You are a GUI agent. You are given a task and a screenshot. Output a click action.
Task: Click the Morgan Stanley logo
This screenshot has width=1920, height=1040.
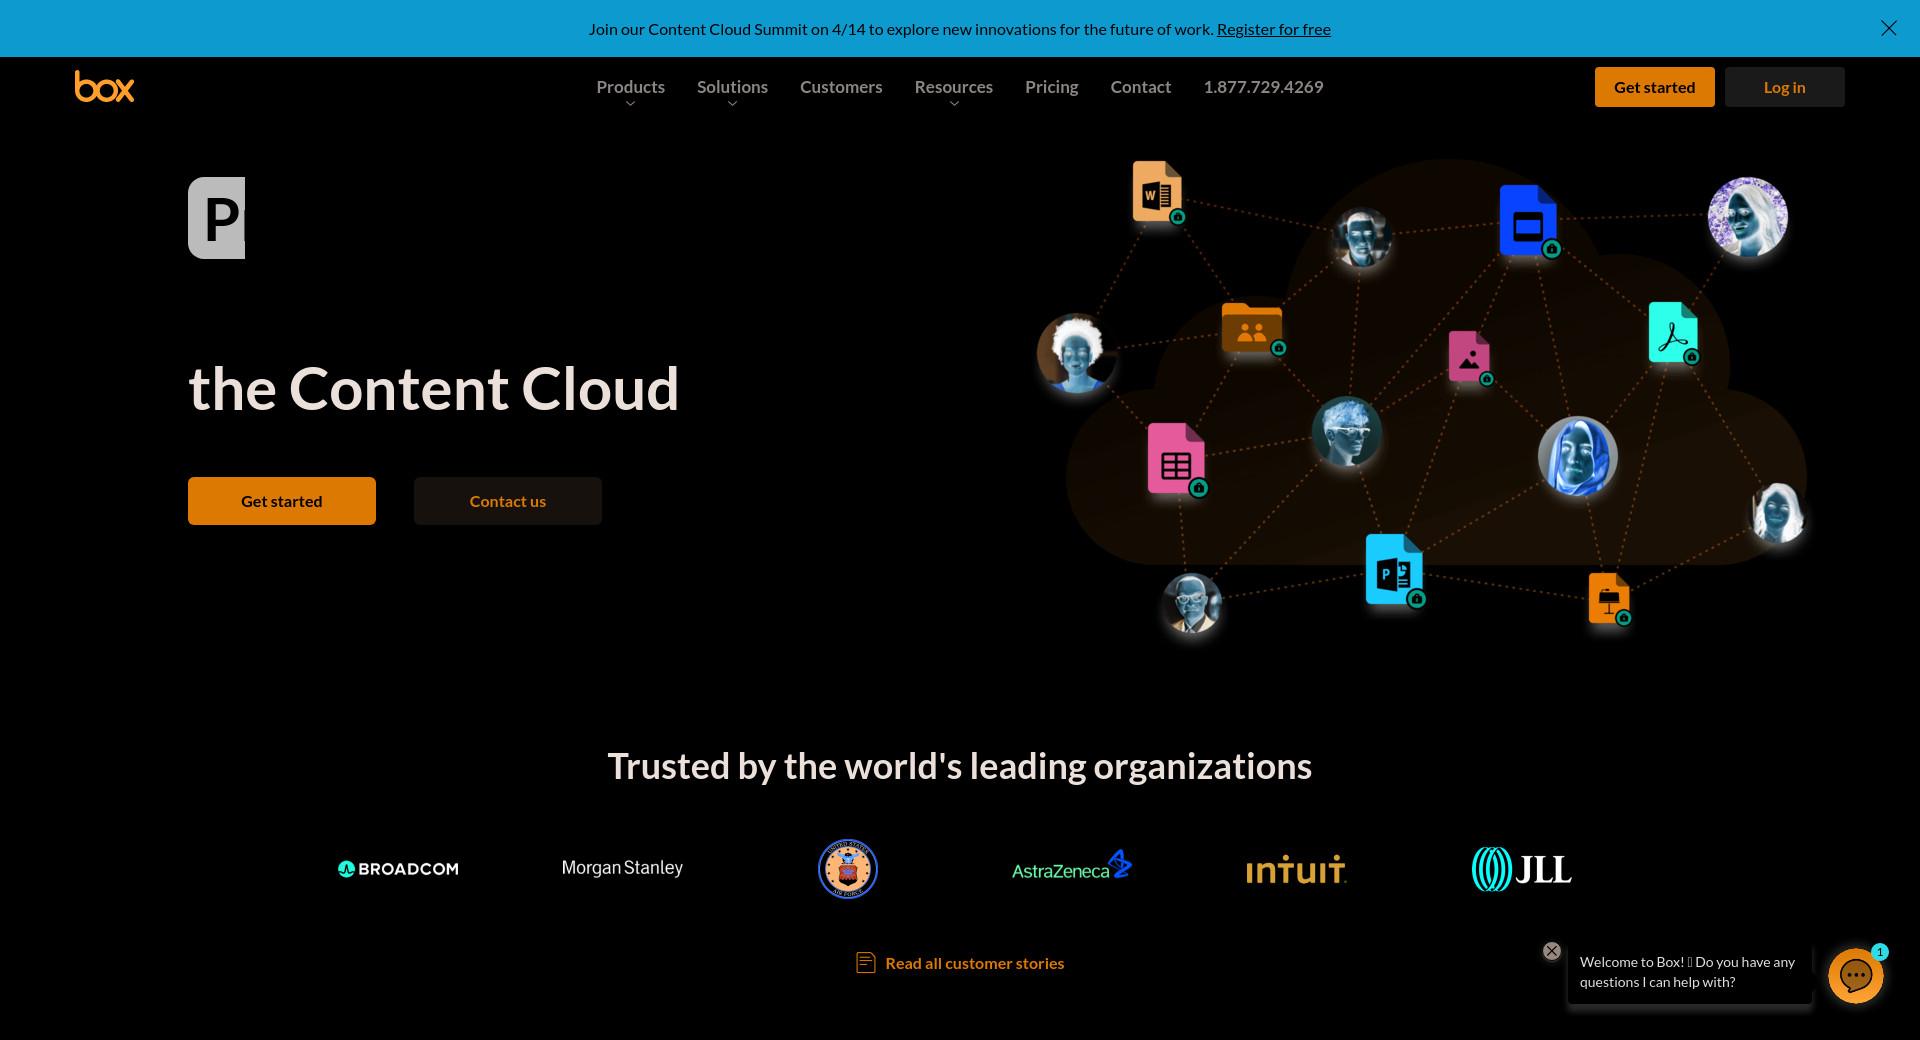[x=622, y=868]
